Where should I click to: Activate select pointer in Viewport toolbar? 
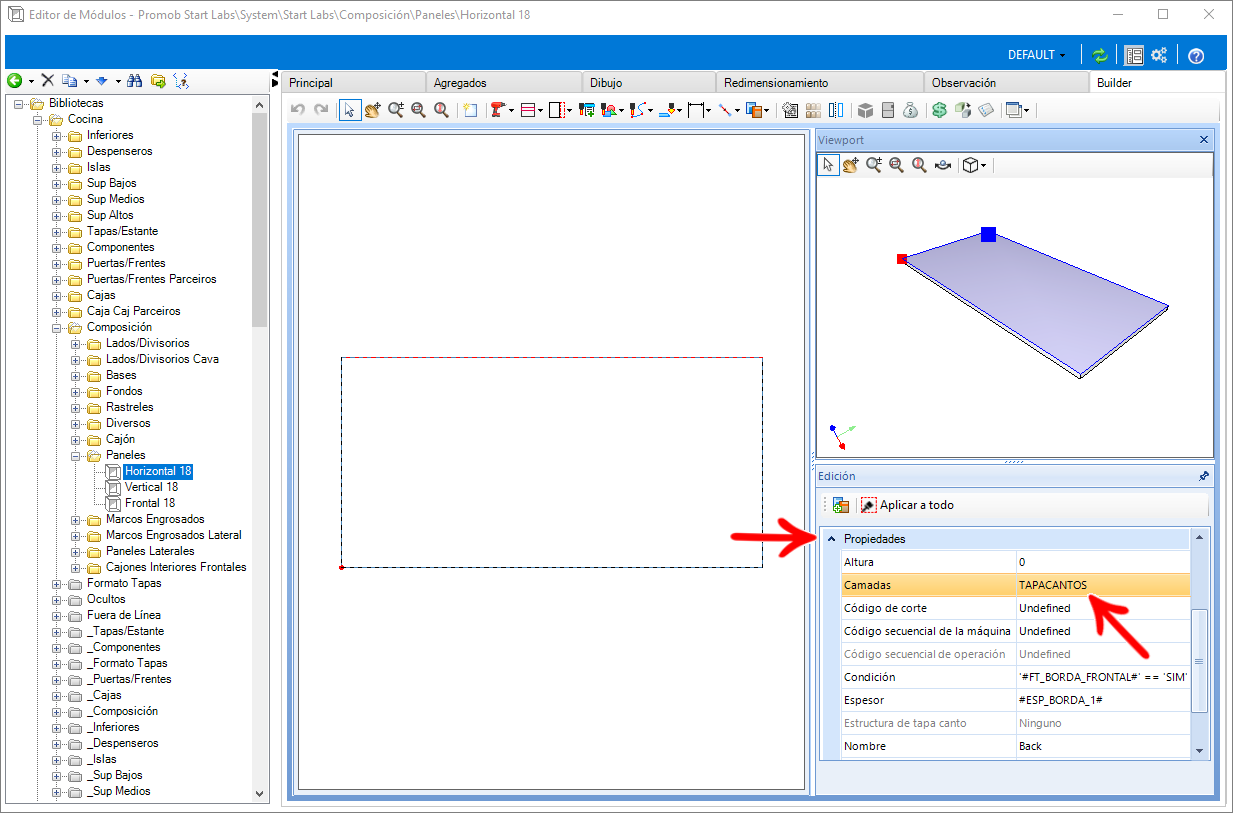tap(828, 165)
